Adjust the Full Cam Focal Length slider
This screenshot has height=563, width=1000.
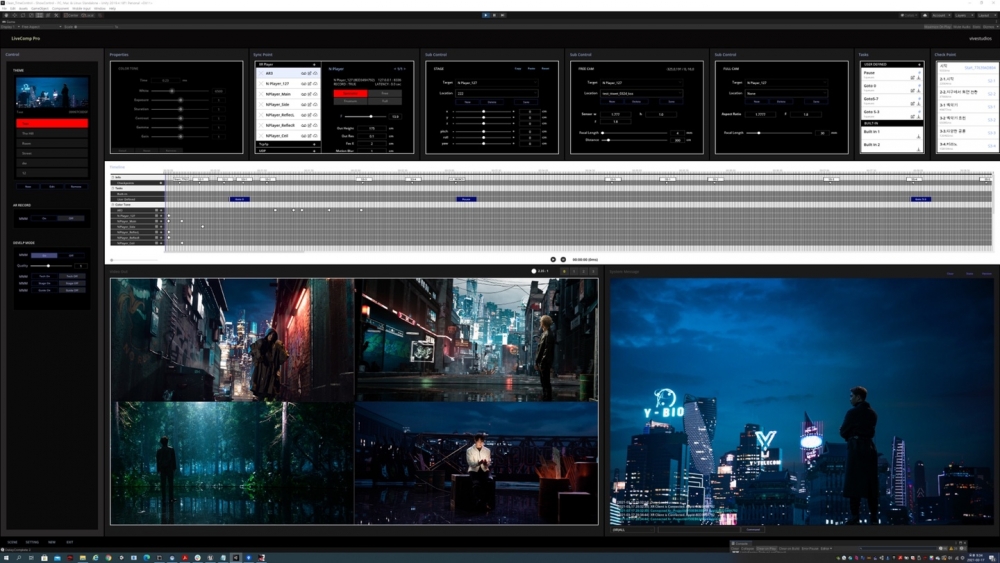pos(758,133)
